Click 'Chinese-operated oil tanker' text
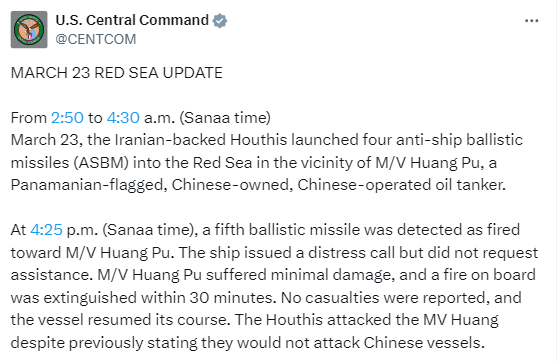The image size is (560, 361). coord(401,185)
